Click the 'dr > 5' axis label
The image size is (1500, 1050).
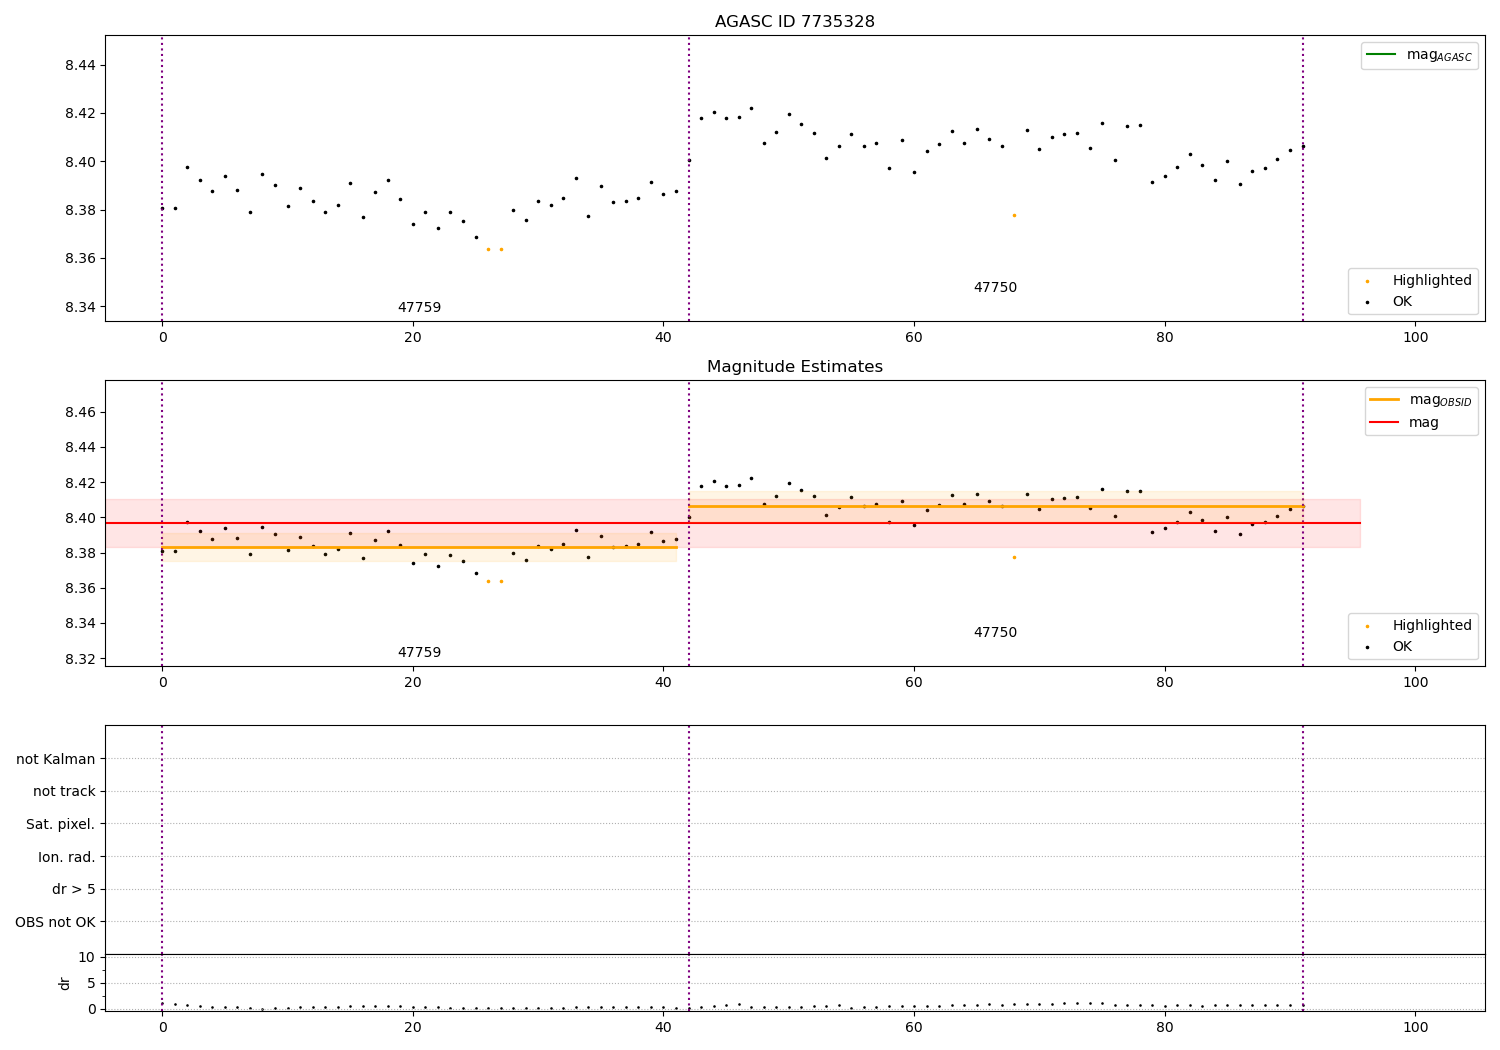[74, 890]
